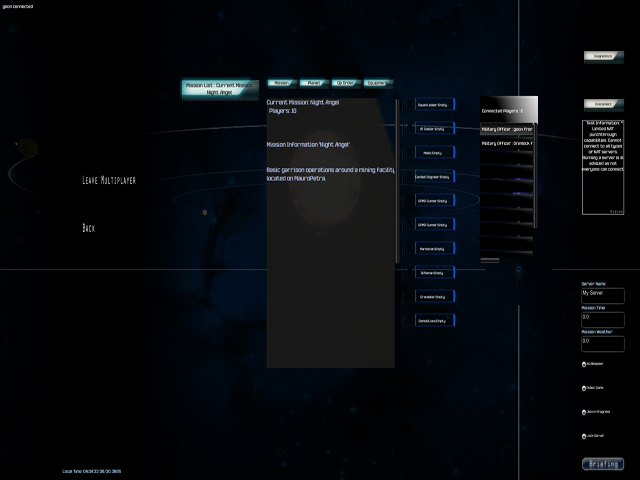Click the mission information vertical scrollbar
This screenshot has width=640, height=480.
(x=397, y=181)
